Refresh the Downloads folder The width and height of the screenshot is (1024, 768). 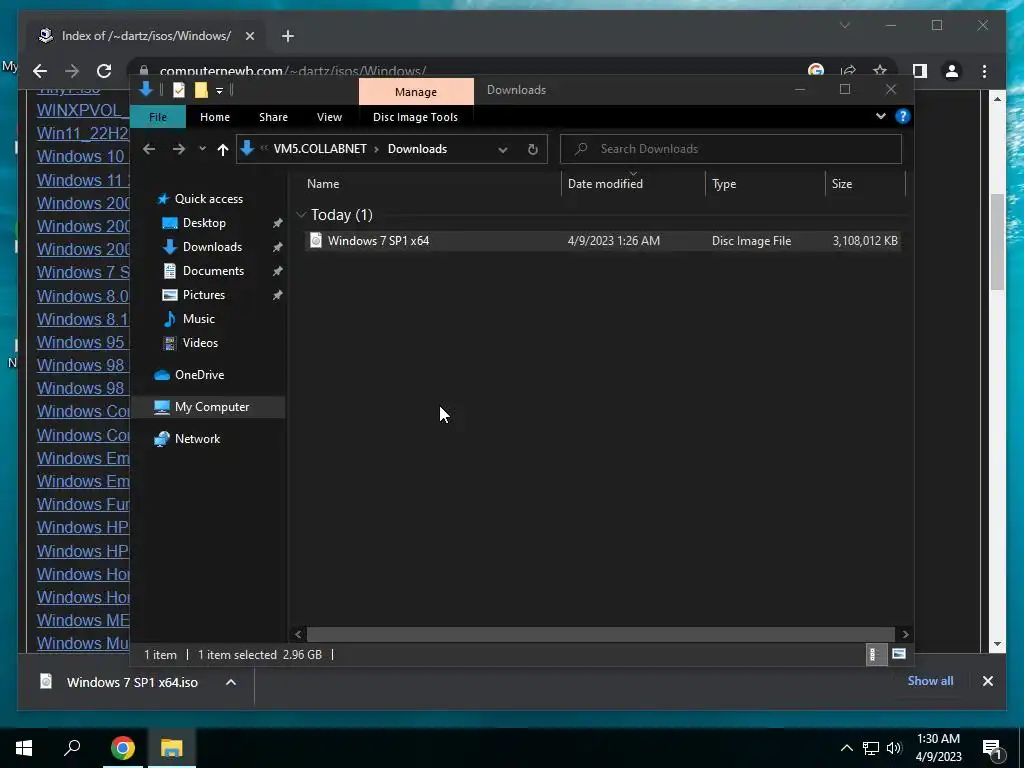532,150
